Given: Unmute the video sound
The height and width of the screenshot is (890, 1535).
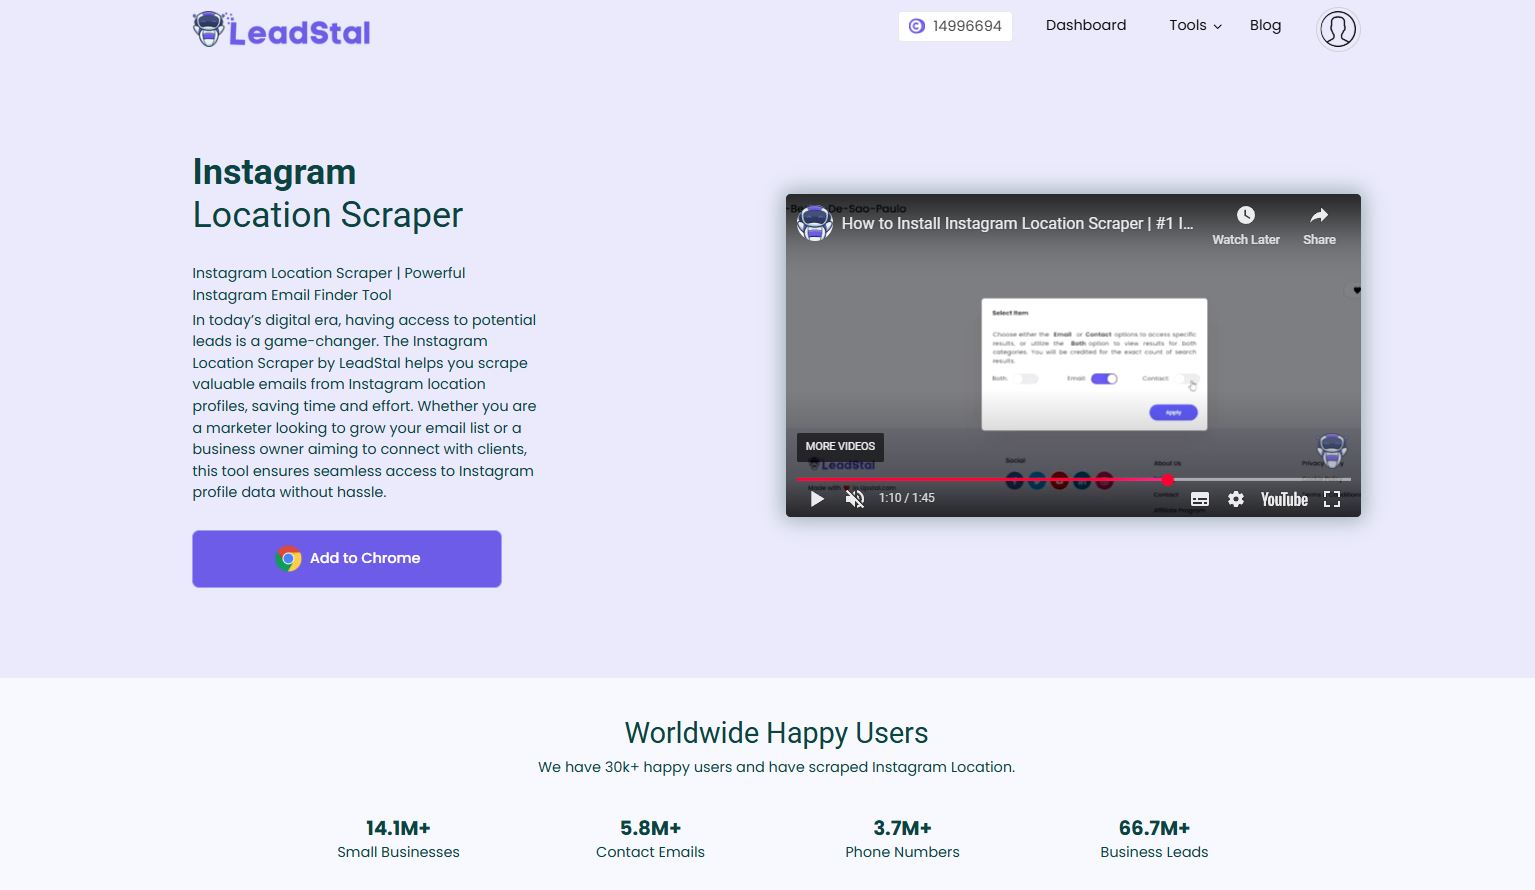Looking at the screenshot, I should point(855,499).
